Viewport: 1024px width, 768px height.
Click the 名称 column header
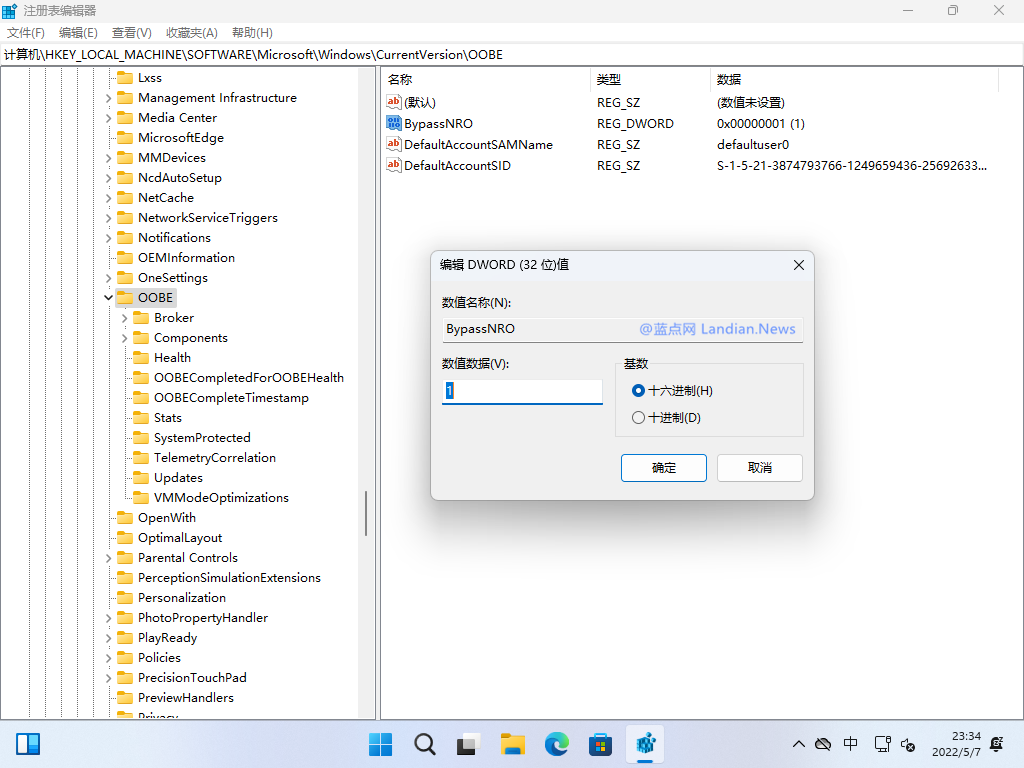pos(486,80)
